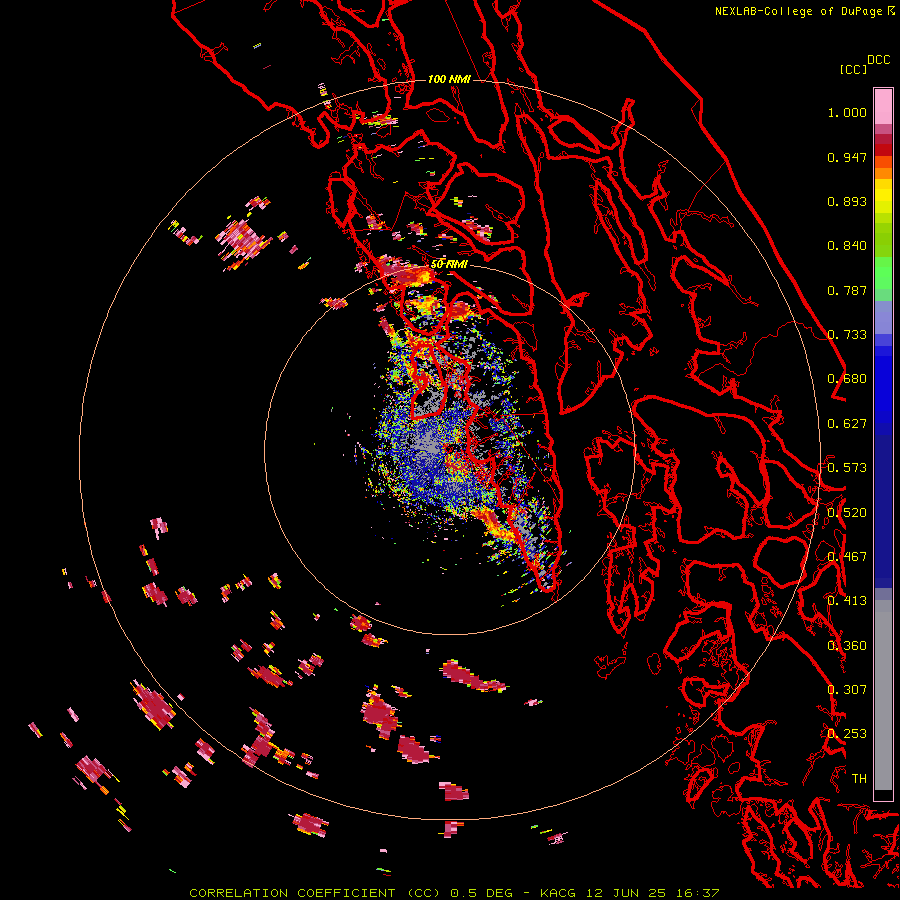900x900 pixels.
Task: Click the 0.573 scale value
Action: tap(847, 468)
